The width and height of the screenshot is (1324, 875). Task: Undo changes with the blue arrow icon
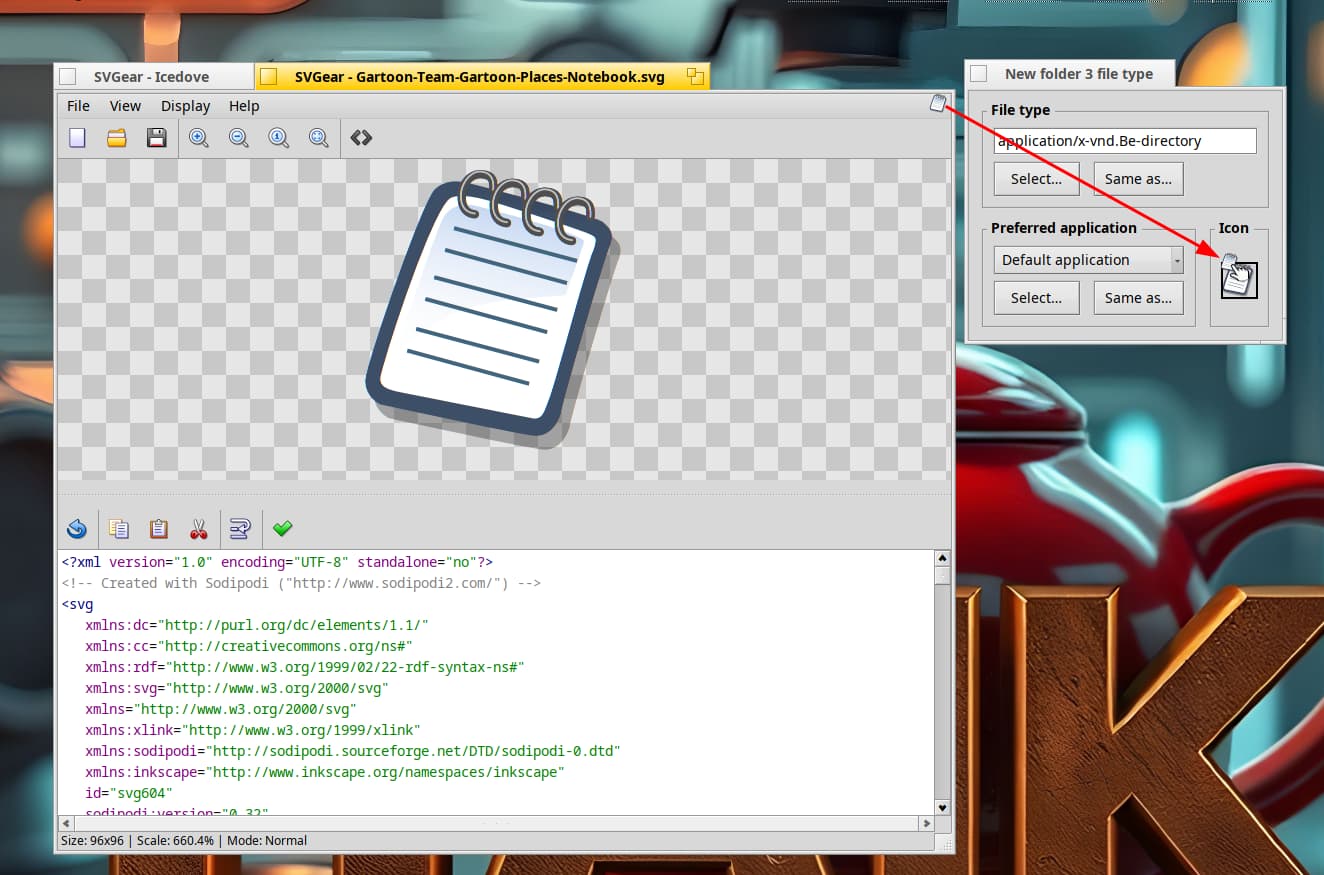77,528
